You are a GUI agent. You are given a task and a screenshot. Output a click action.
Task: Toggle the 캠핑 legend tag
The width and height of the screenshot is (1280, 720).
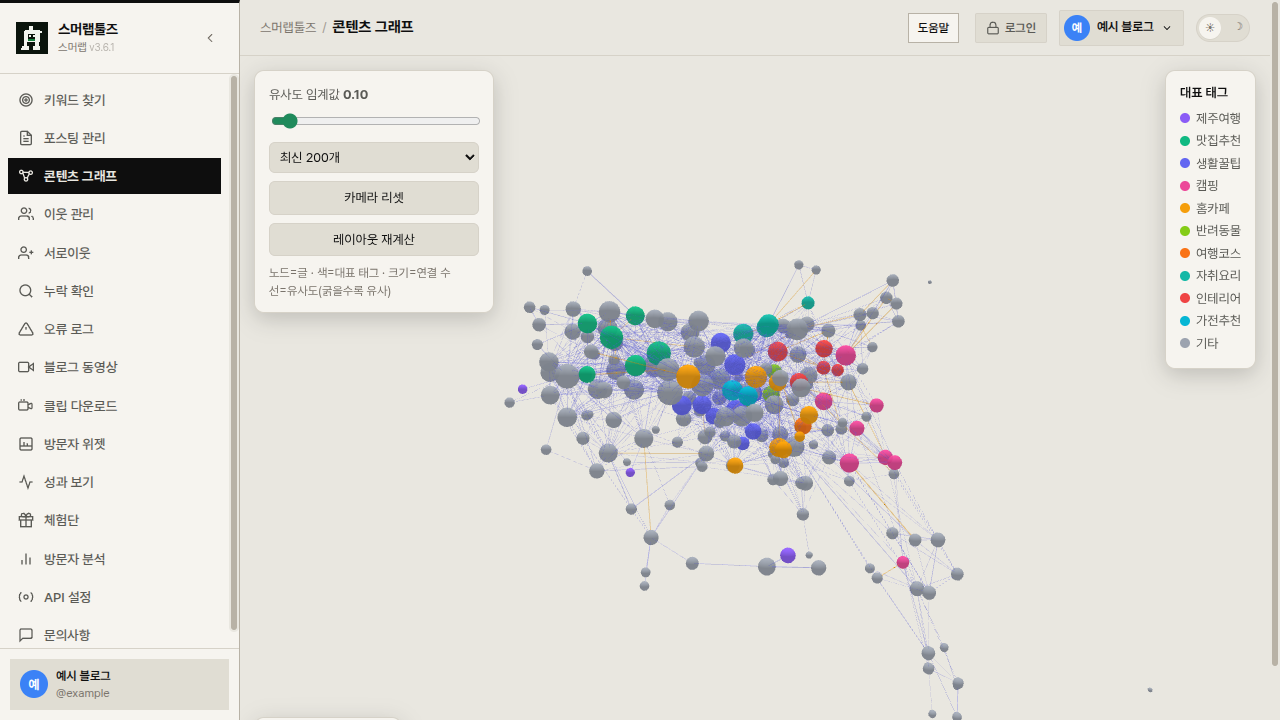(x=1199, y=186)
